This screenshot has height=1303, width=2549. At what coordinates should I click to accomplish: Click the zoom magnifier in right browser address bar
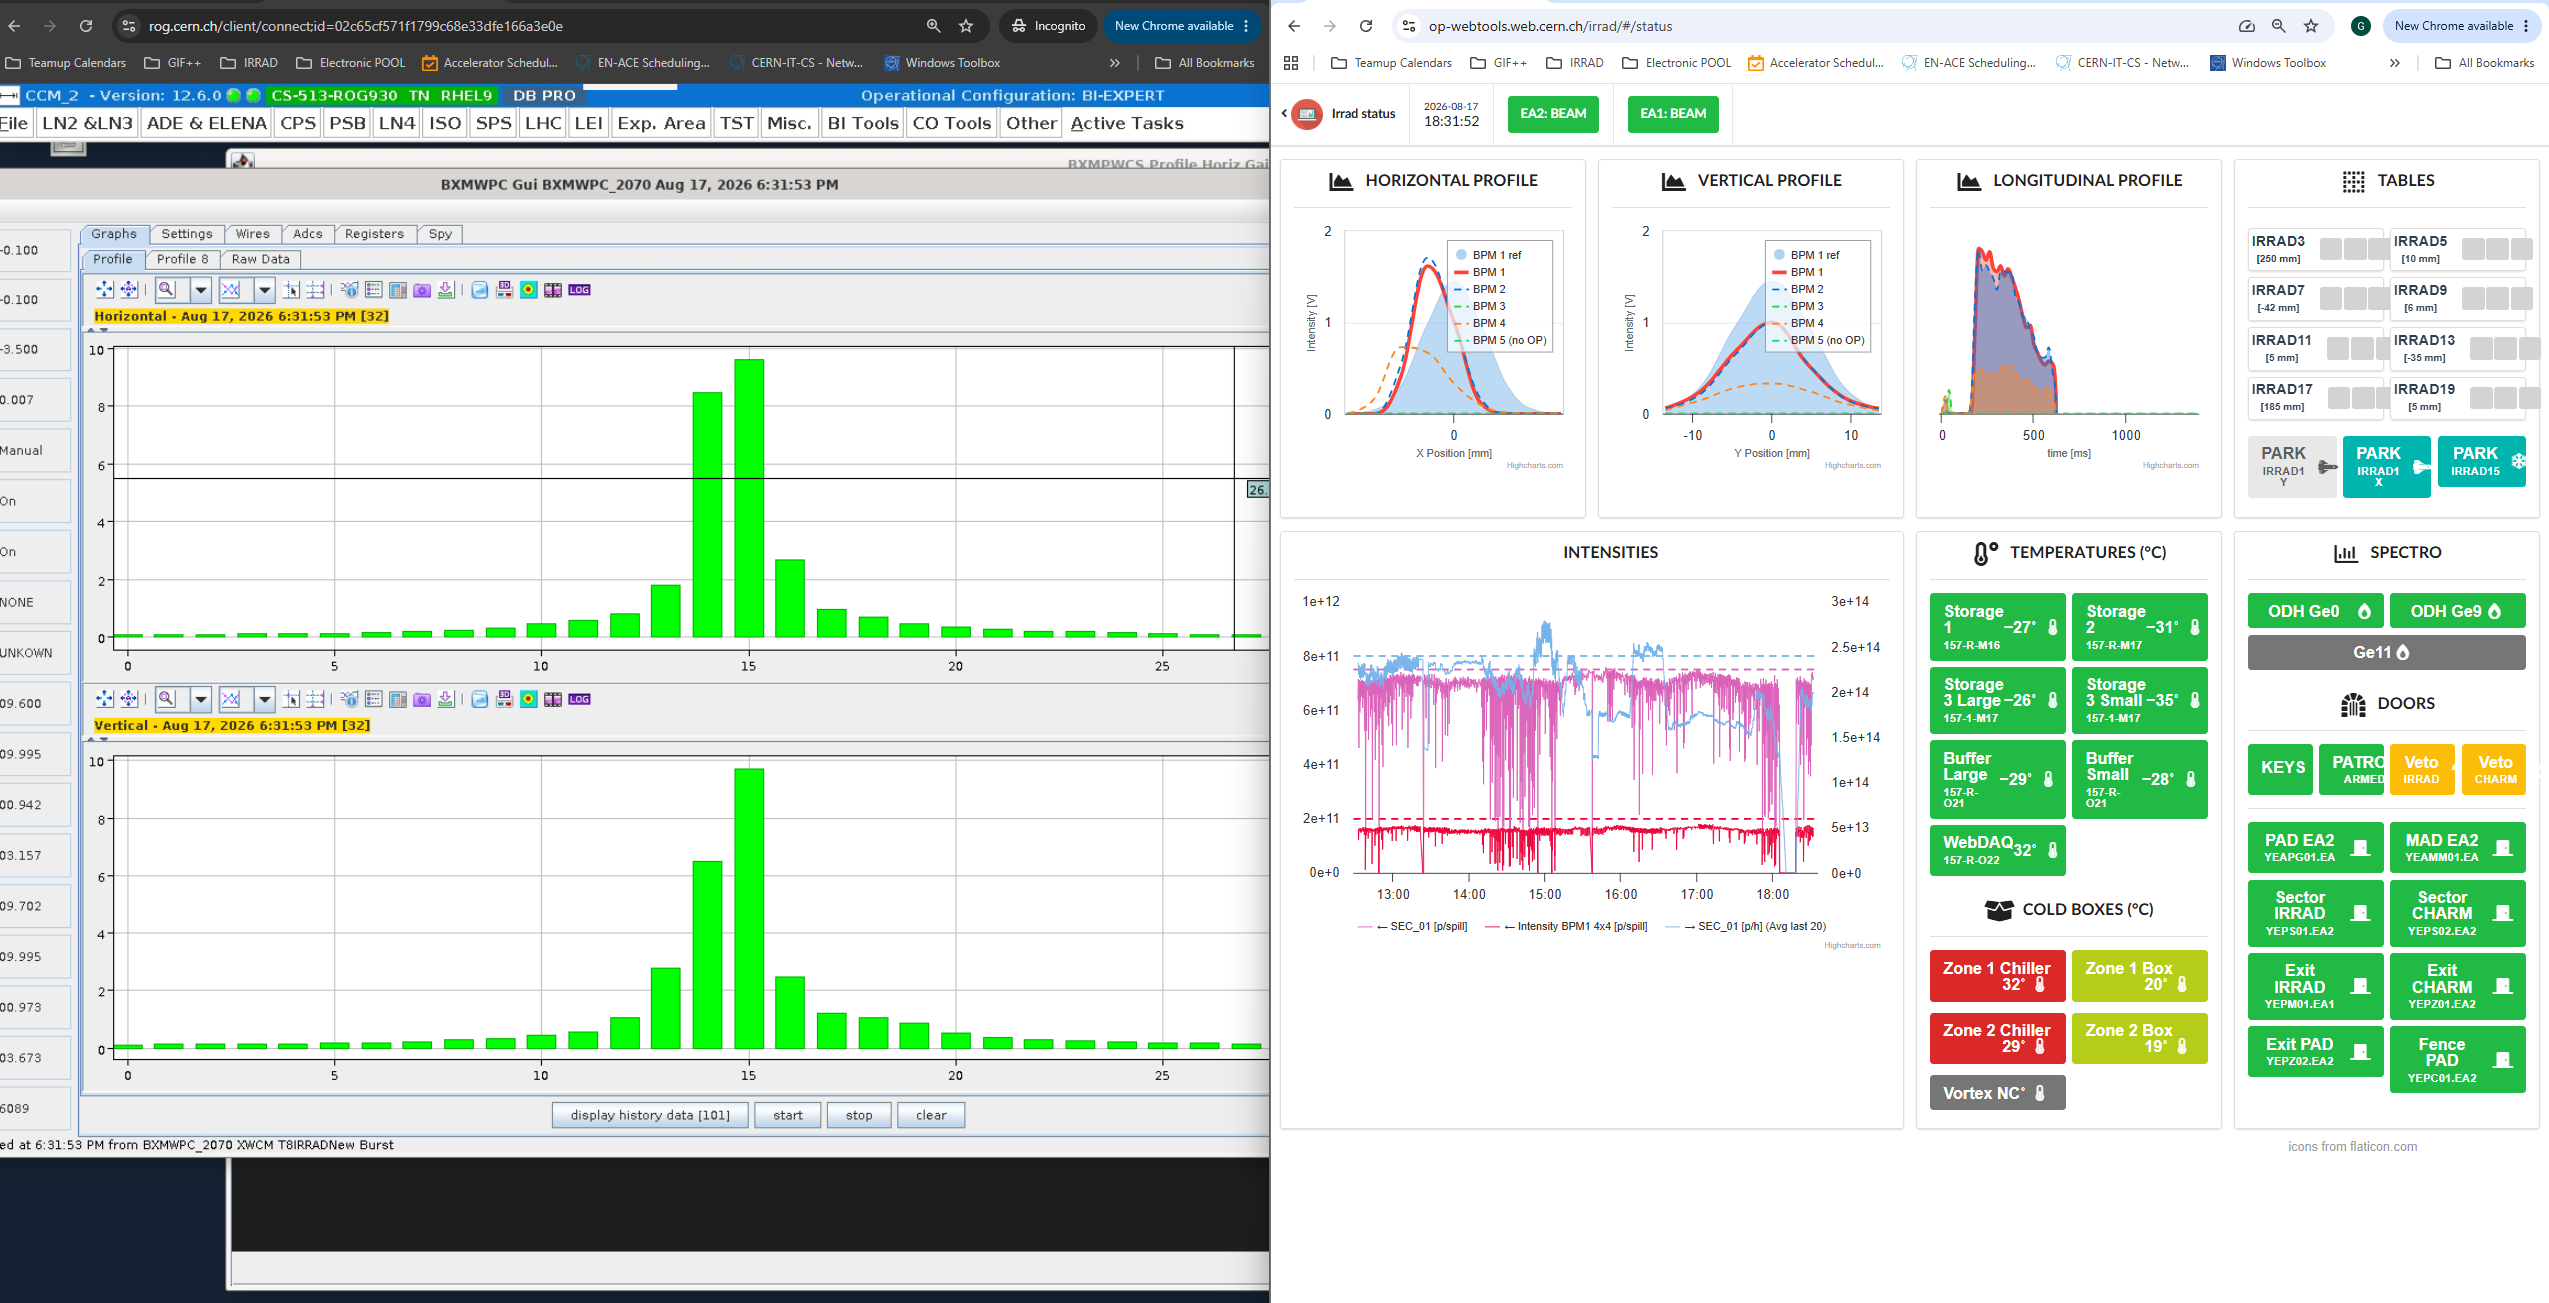point(2279,26)
